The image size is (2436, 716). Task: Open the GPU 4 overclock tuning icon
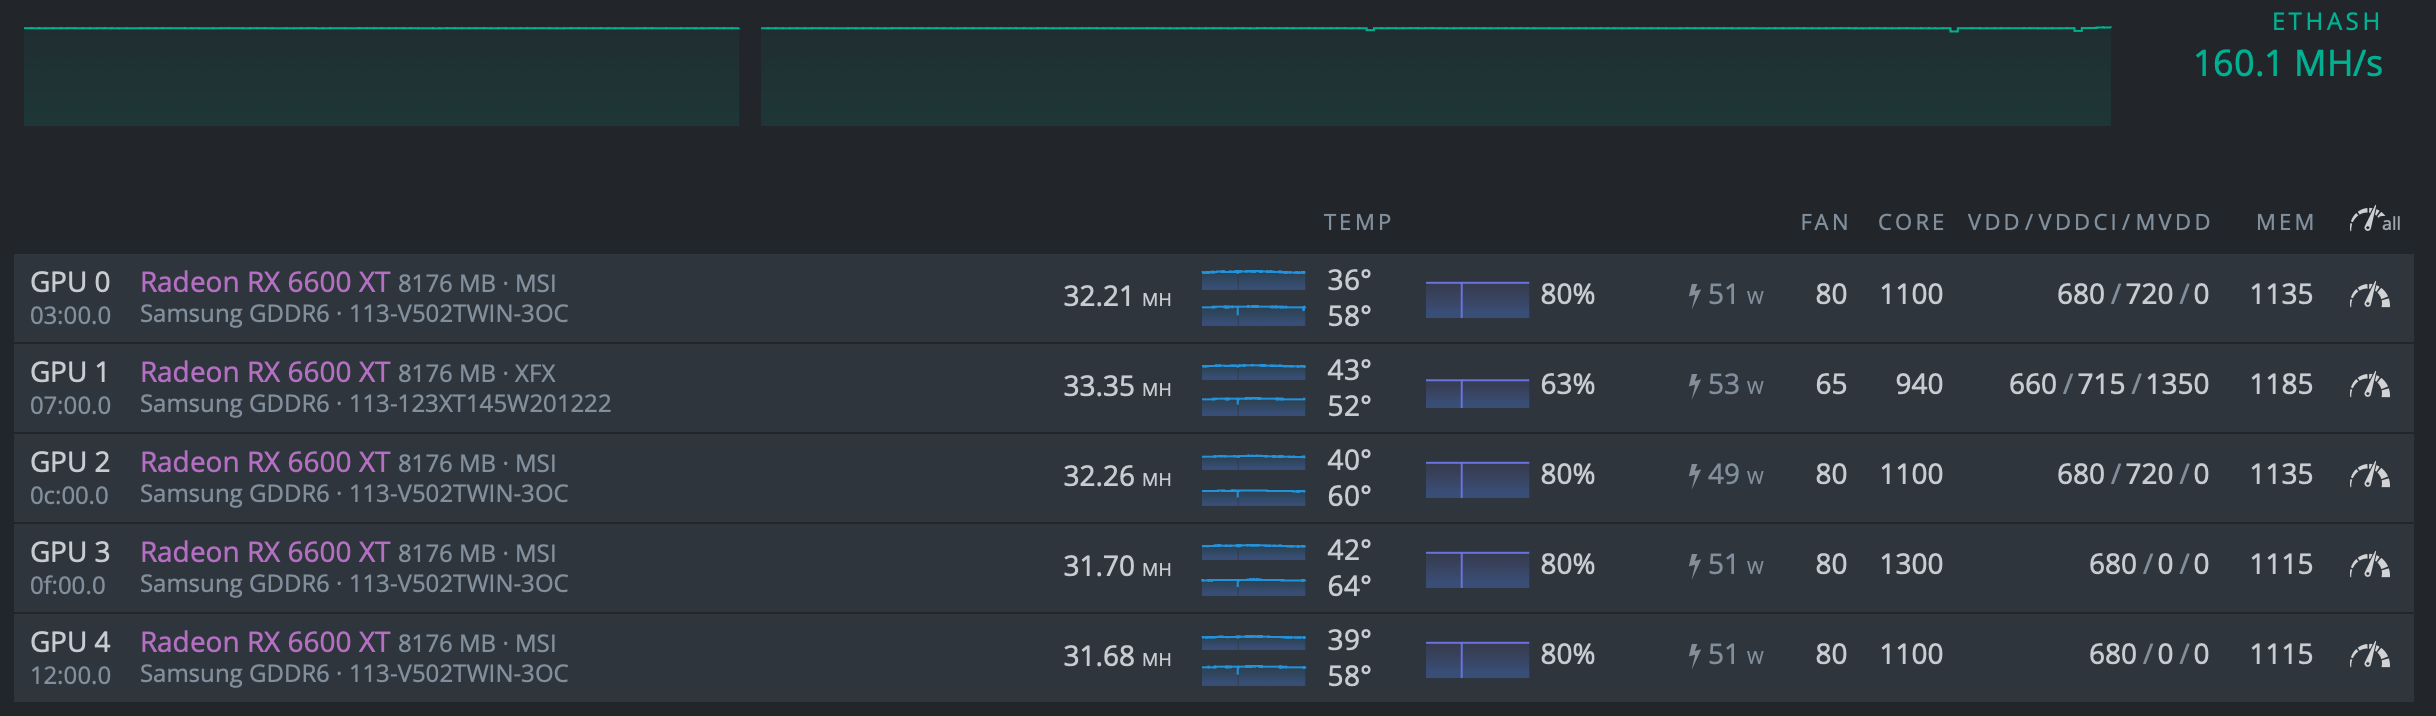point(2369,655)
